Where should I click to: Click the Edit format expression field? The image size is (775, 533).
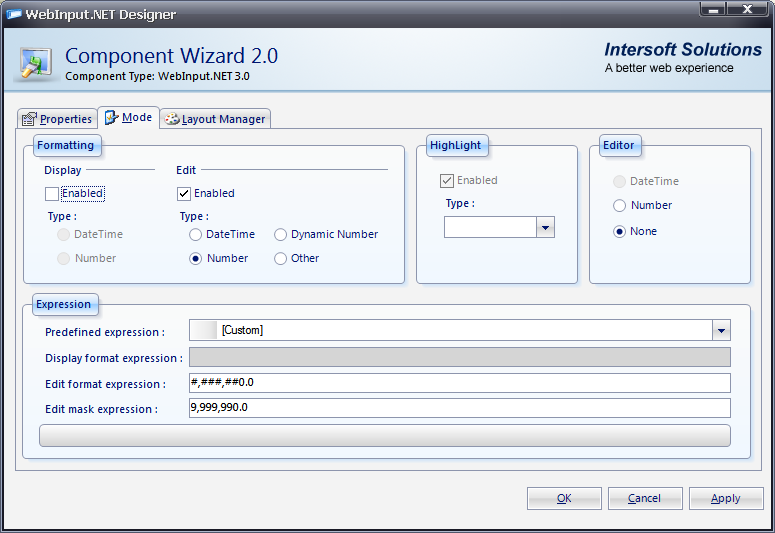pos(459,383)
